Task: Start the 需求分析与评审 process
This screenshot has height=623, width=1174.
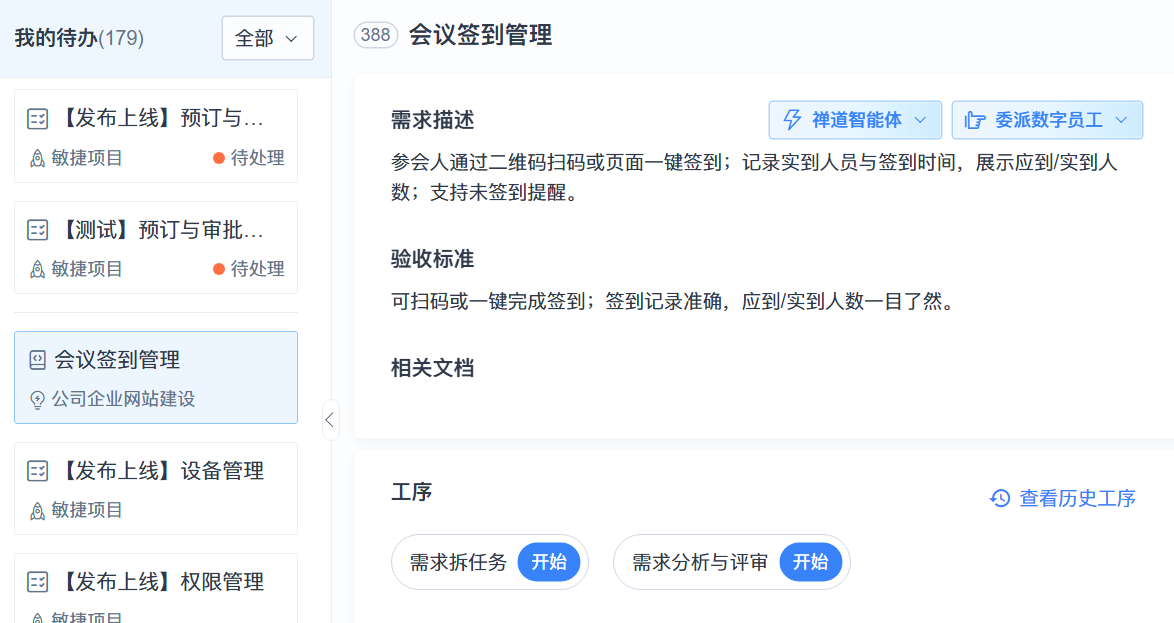Action: click(810, 562)
